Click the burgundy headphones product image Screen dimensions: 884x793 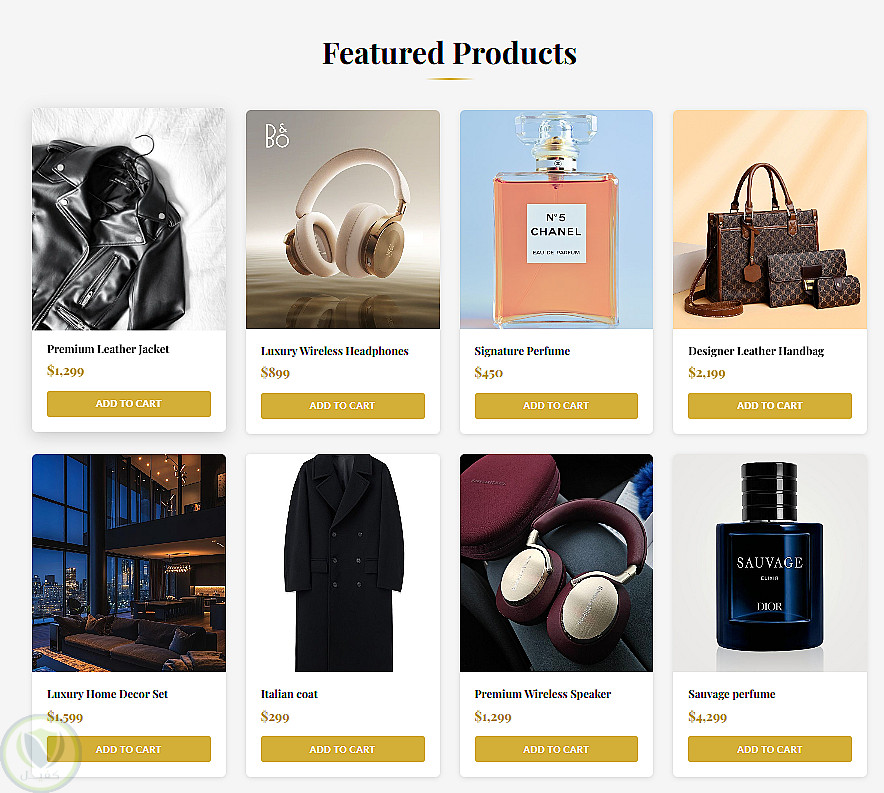[x=556, y=563]
